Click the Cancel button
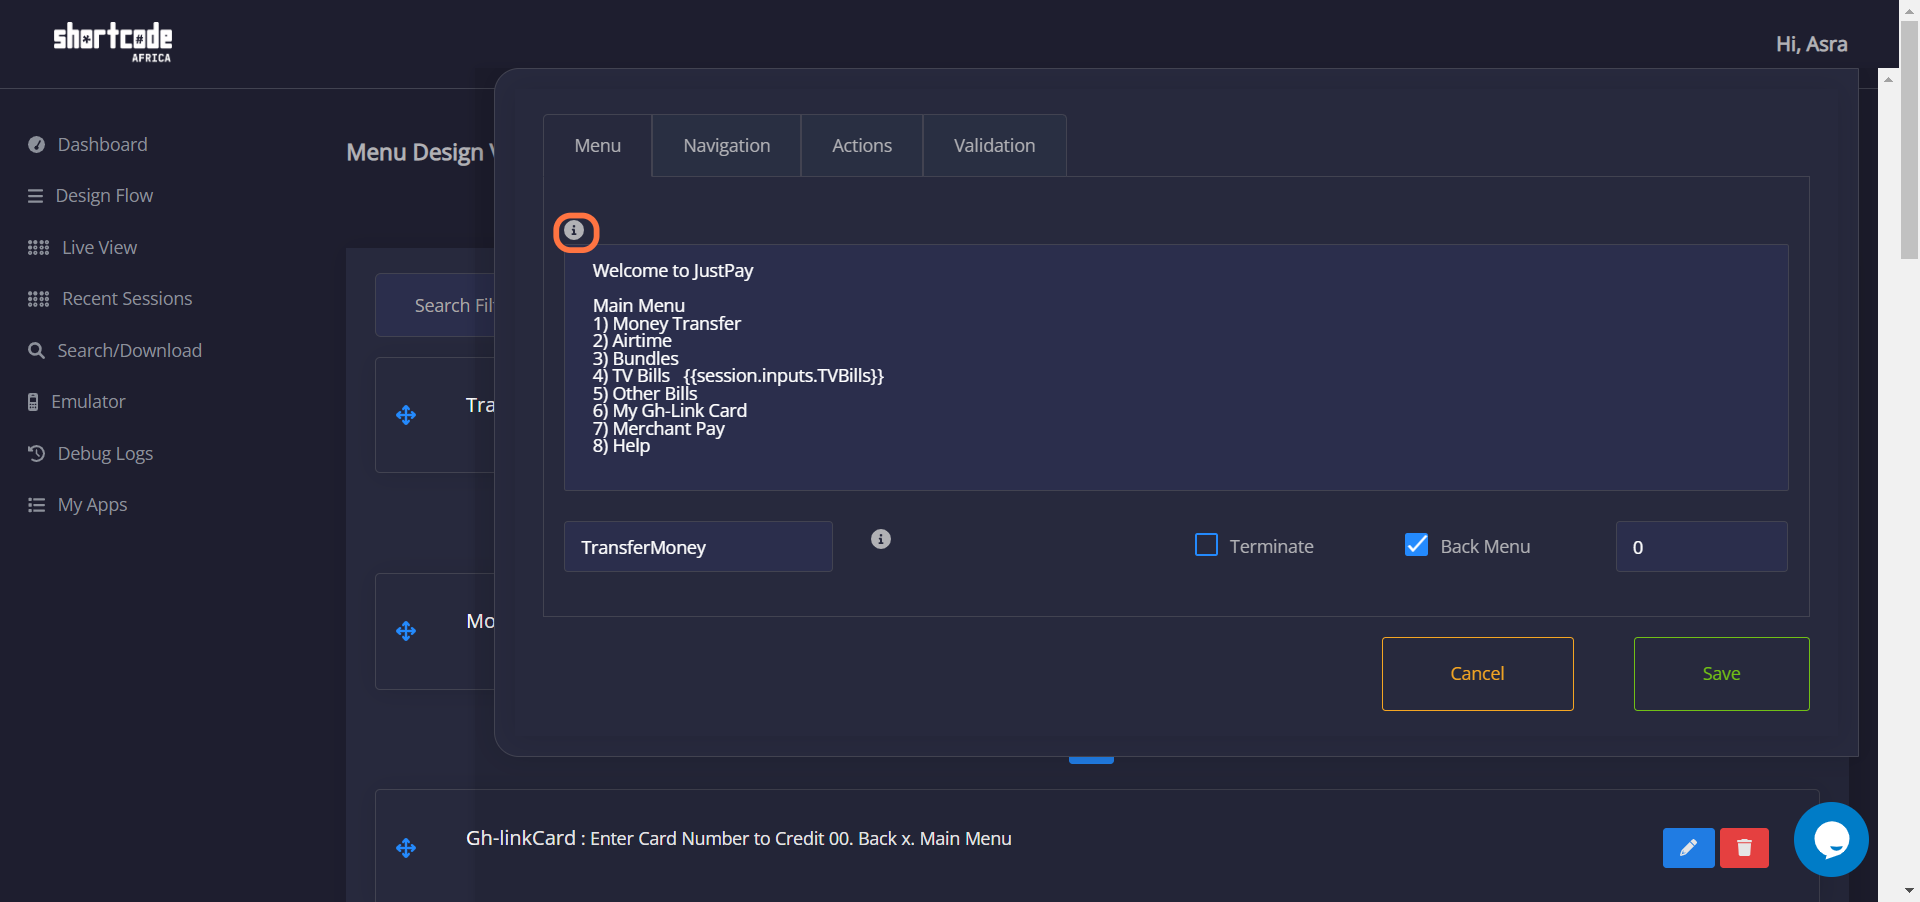 tap(1478, 674)
